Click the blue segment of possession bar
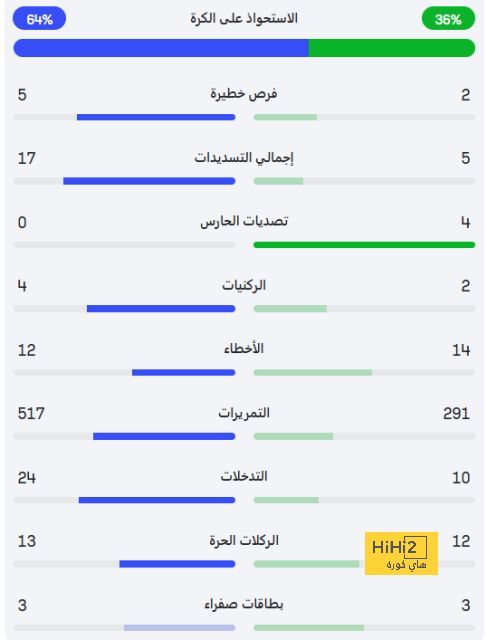 click(x=161, y=48)
